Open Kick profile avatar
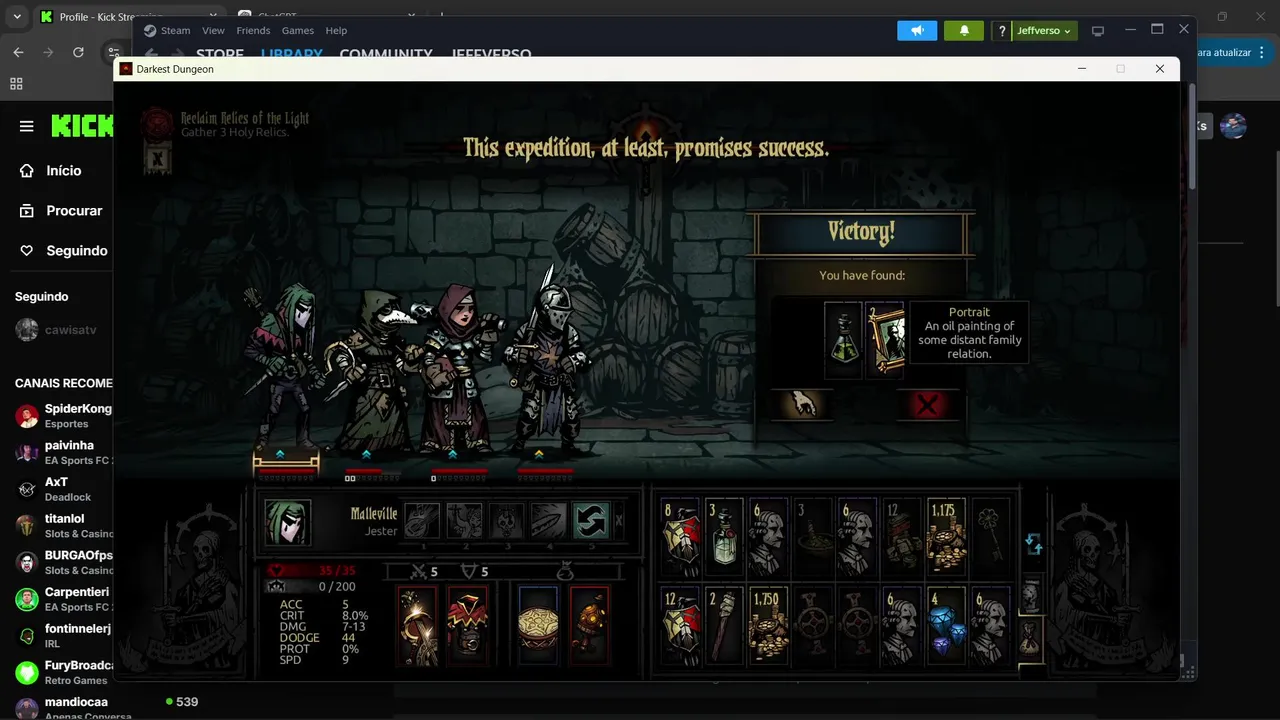Screen dimensions: 1280x720 (1234, 126)
